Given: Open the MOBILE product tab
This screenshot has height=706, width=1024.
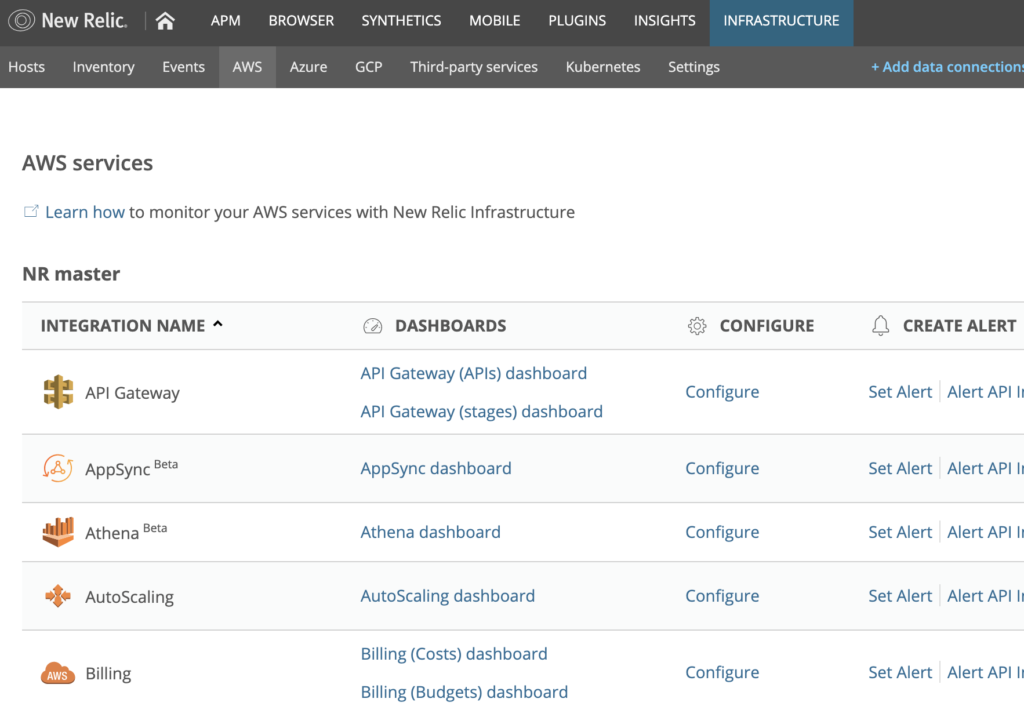Looking at the screenshot, I should pos(494,21).
